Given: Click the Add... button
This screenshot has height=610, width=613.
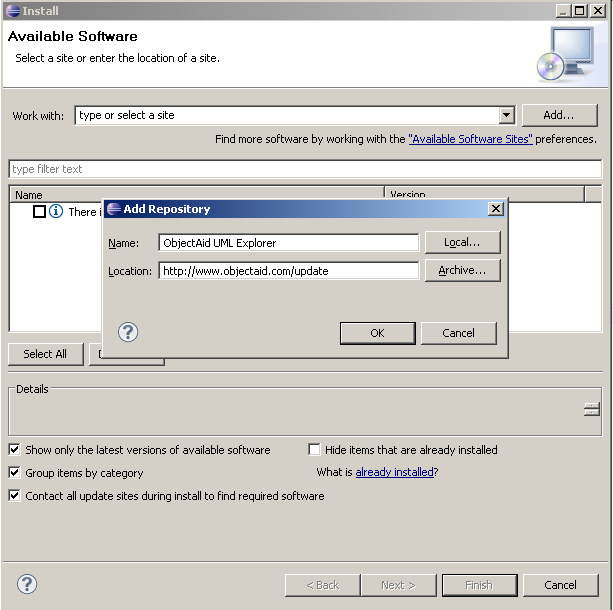Looking at the screenshot, I should click(x=559, y=115).
